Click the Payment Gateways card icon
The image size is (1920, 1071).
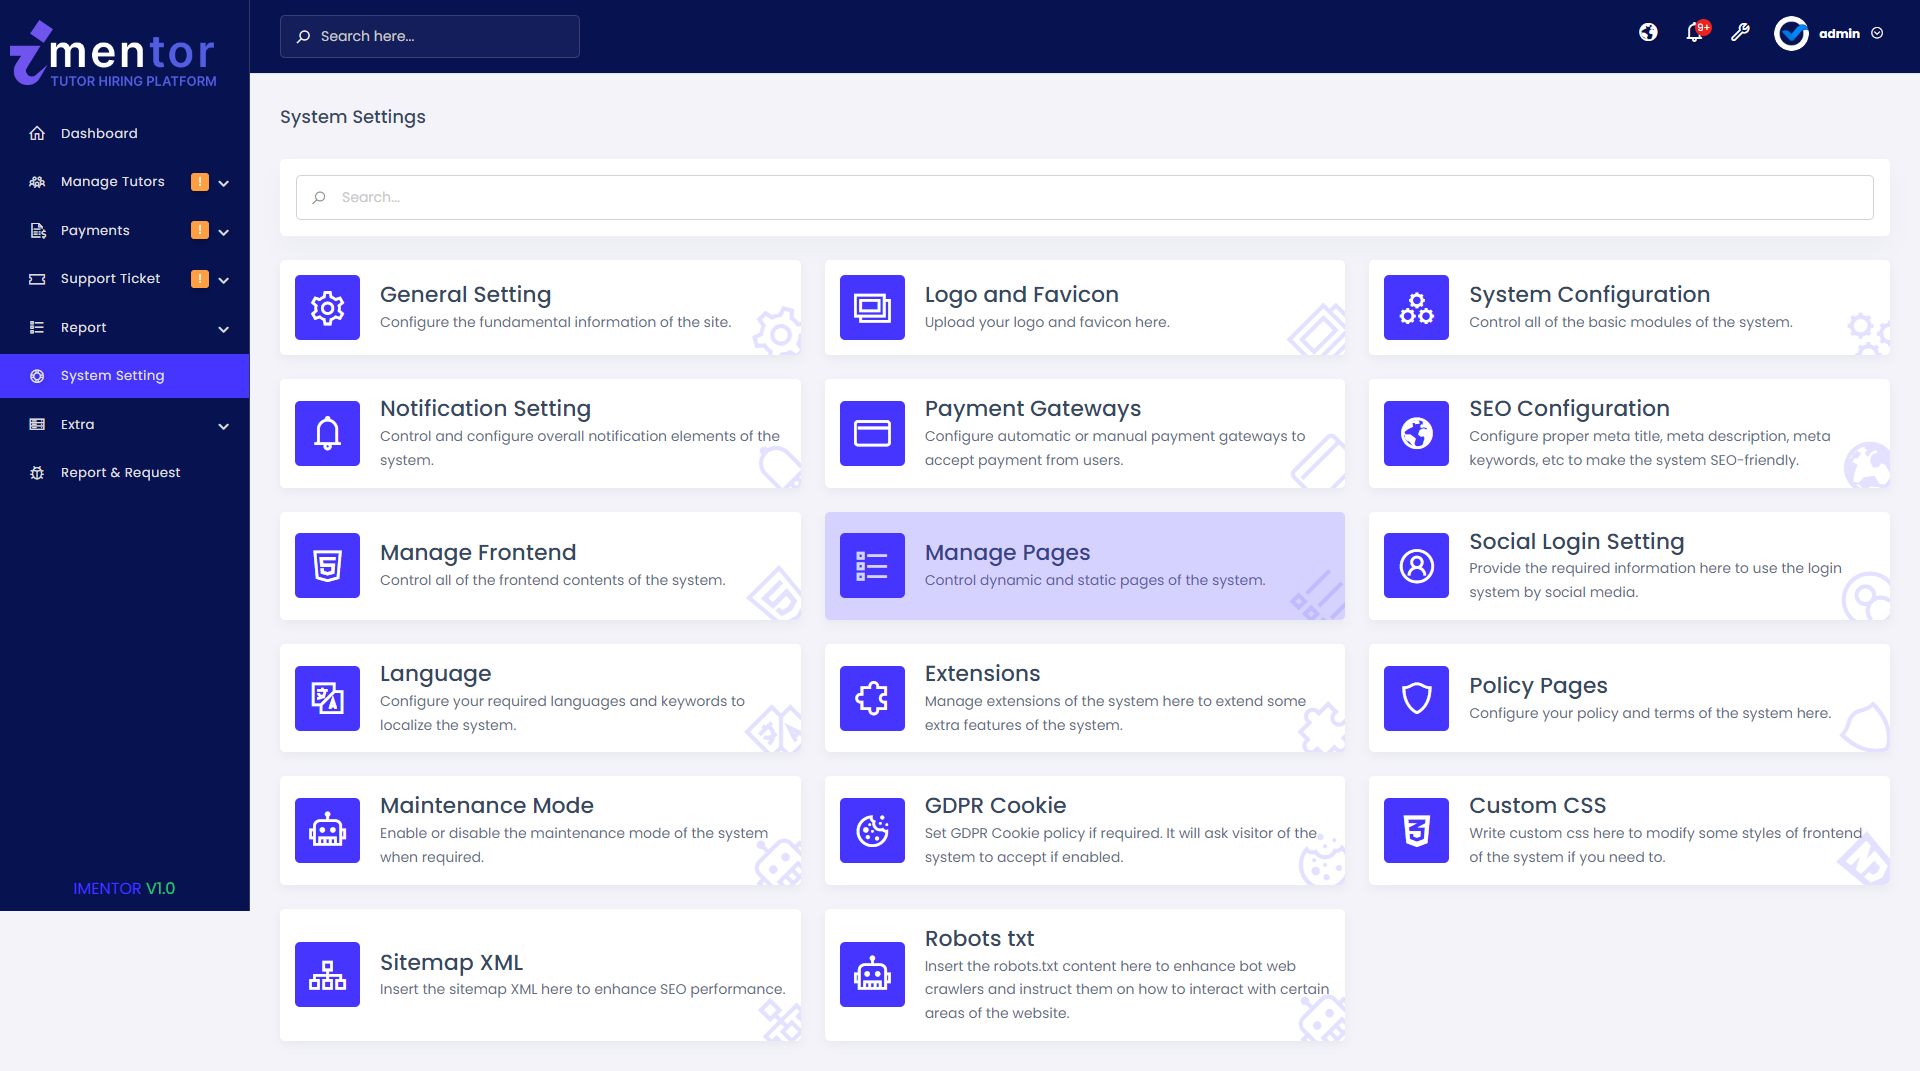tap(871, 433)
